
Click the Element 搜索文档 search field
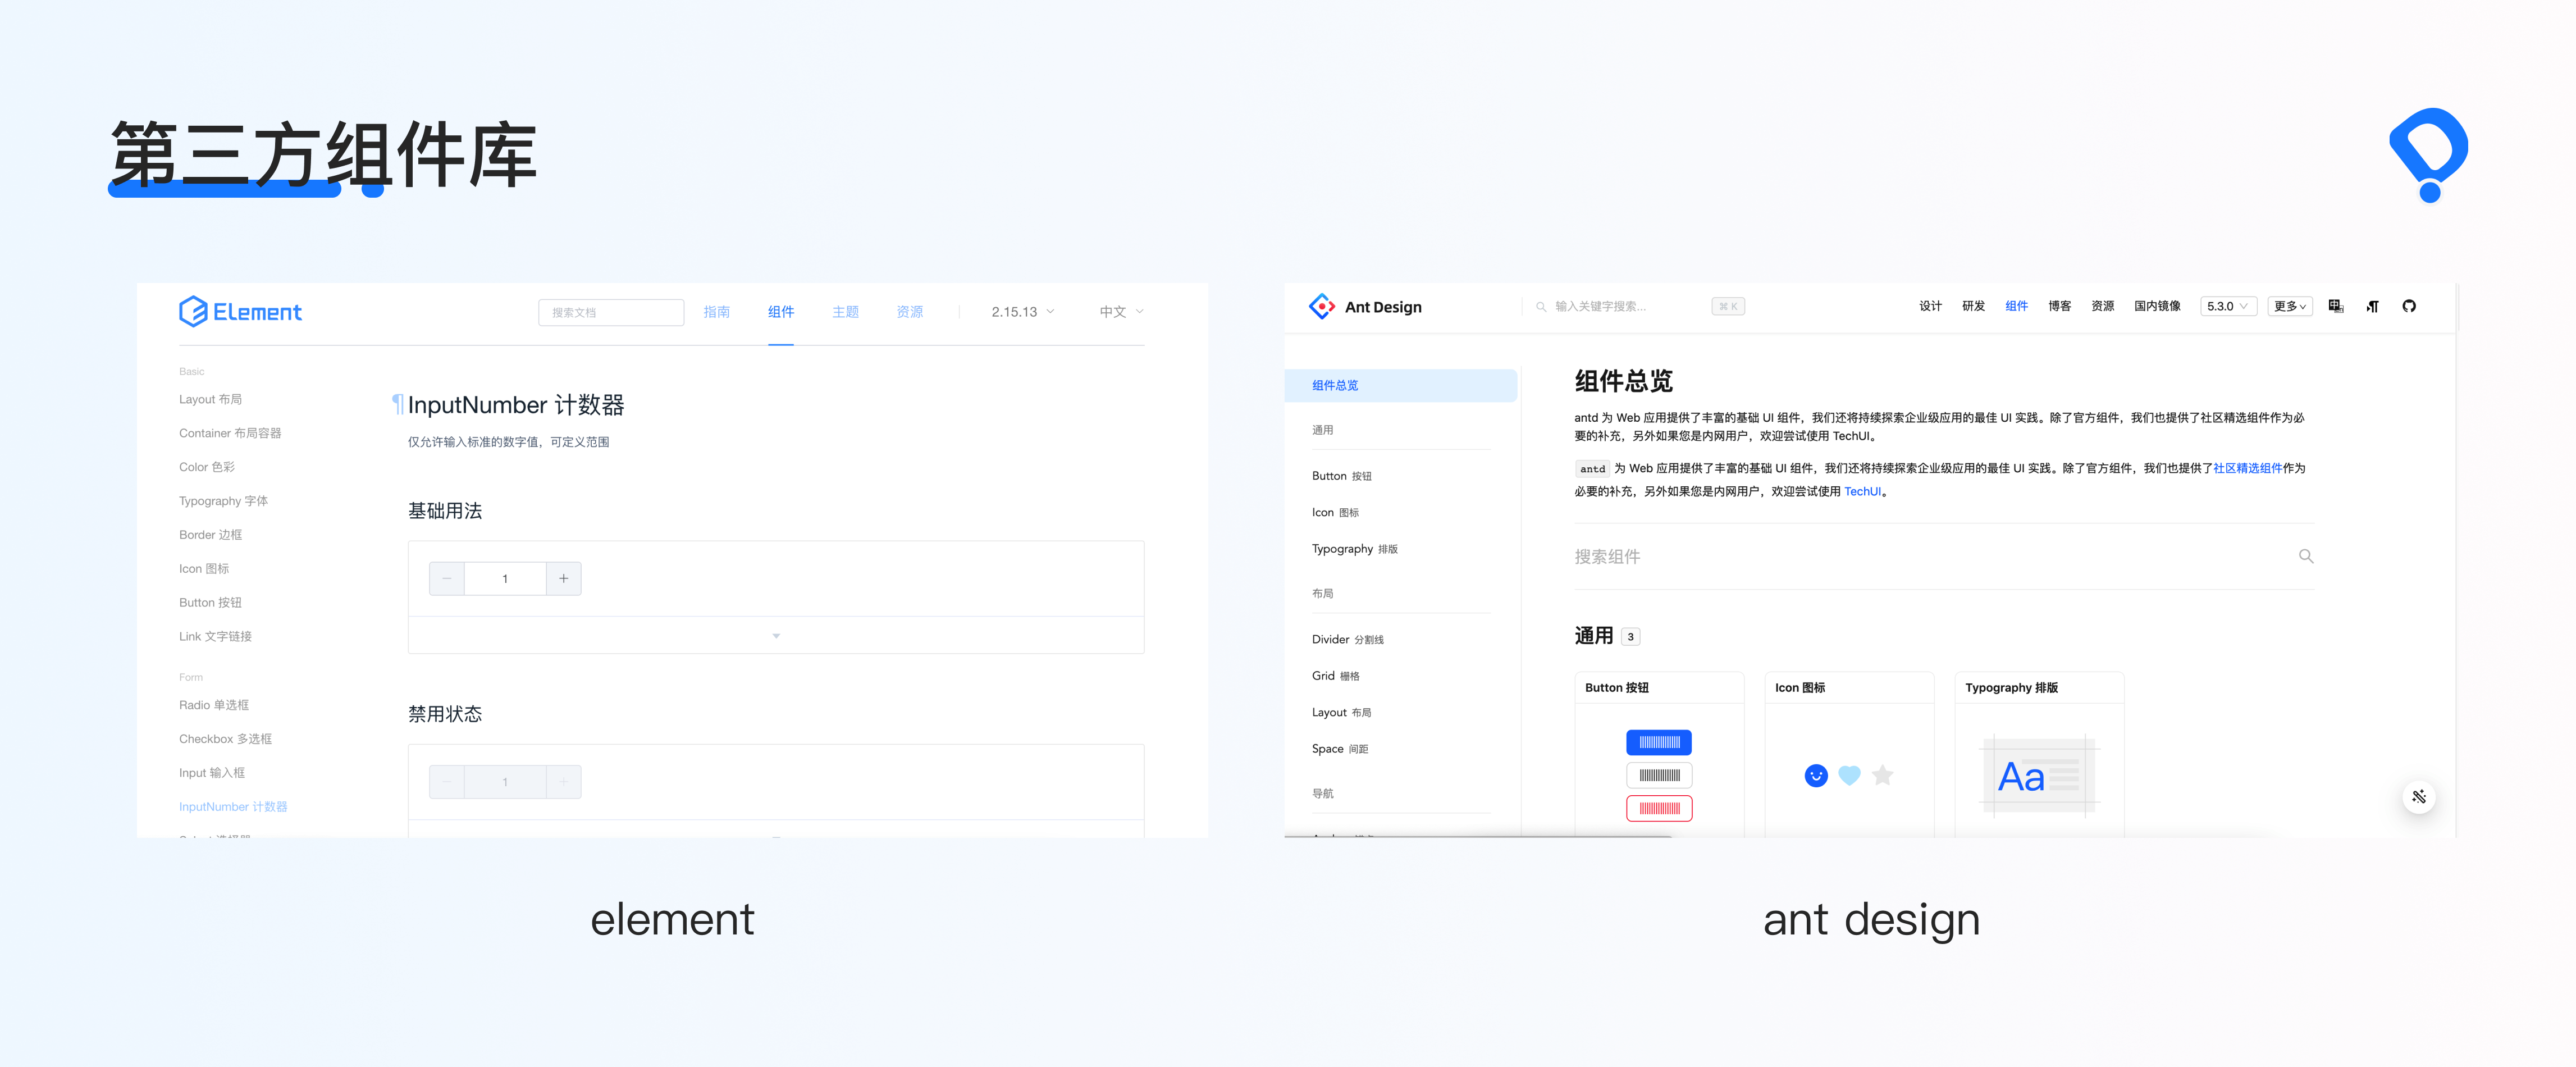click(x=611, y=312)
